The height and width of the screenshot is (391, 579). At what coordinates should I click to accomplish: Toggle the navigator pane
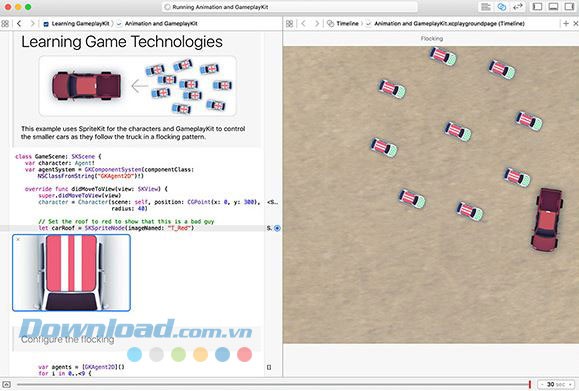click(x=537, y=7)
